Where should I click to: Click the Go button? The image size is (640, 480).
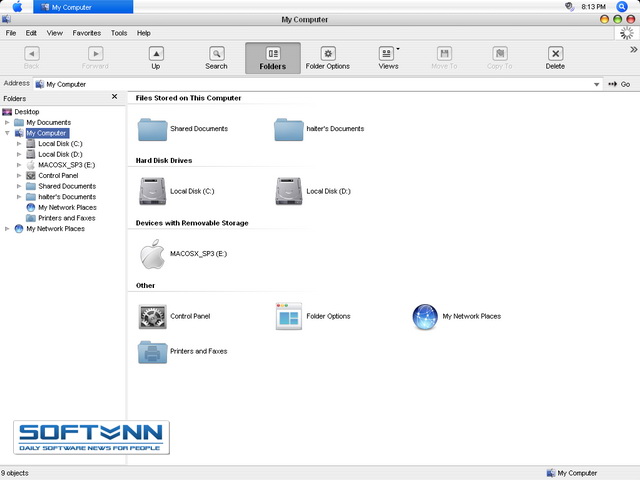point(619,84)
